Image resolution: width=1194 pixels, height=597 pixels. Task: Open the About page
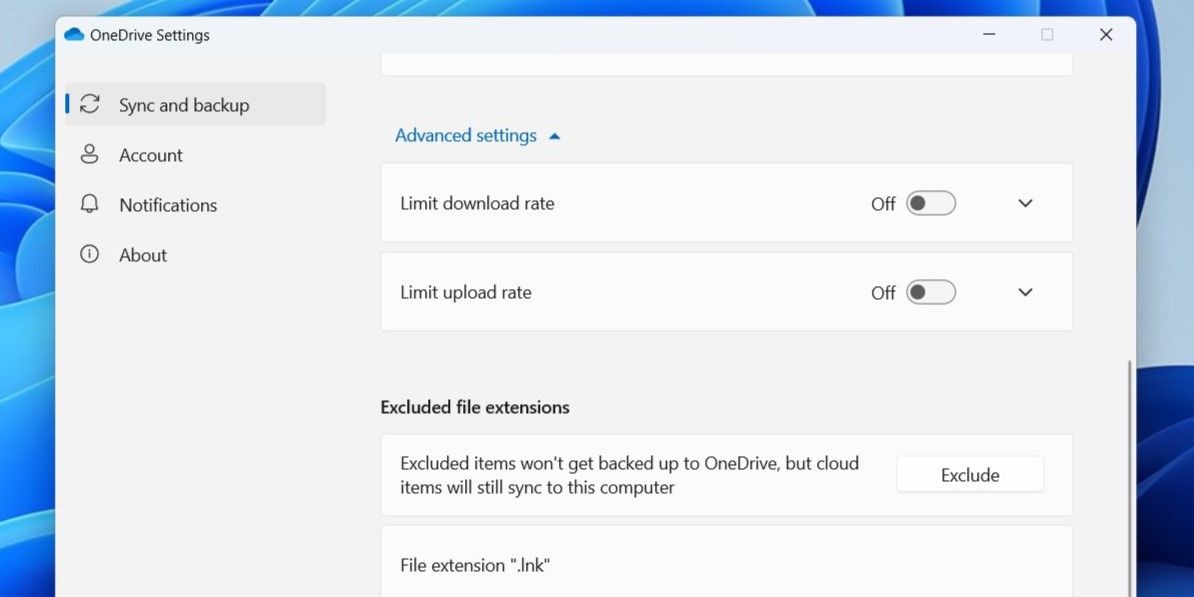[x=142, y=254]
